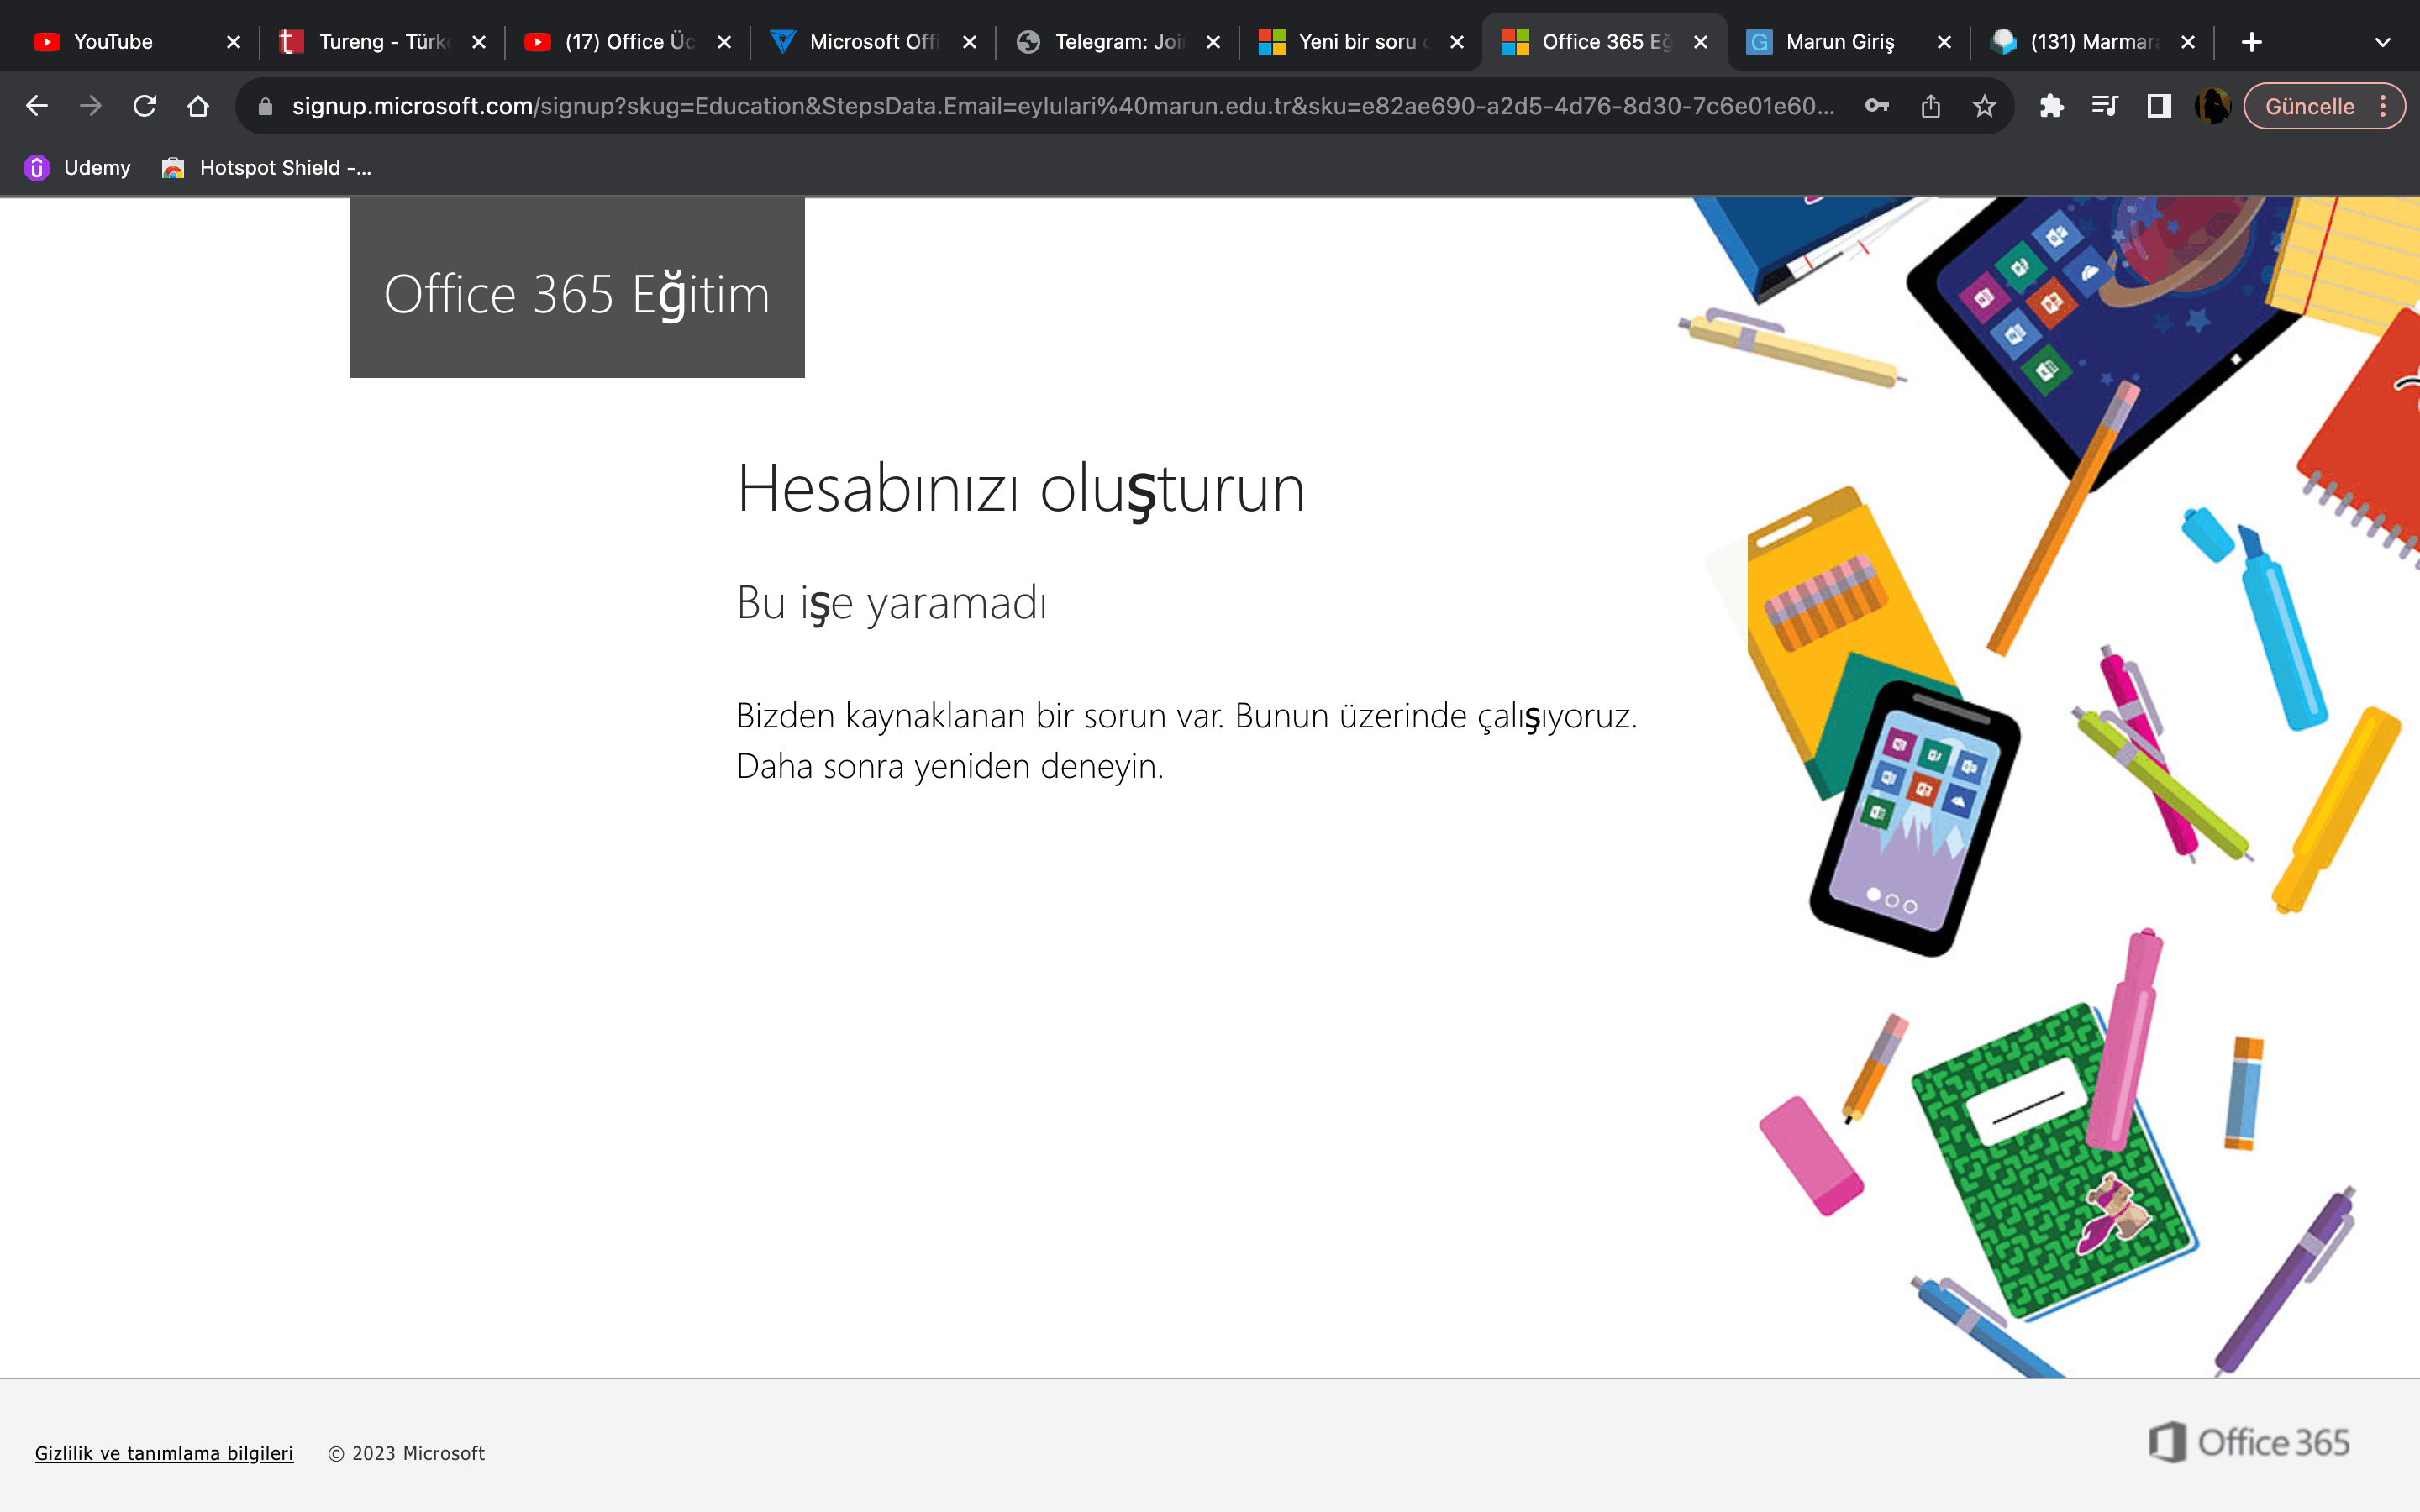Reload the current page

pos(145,106)
